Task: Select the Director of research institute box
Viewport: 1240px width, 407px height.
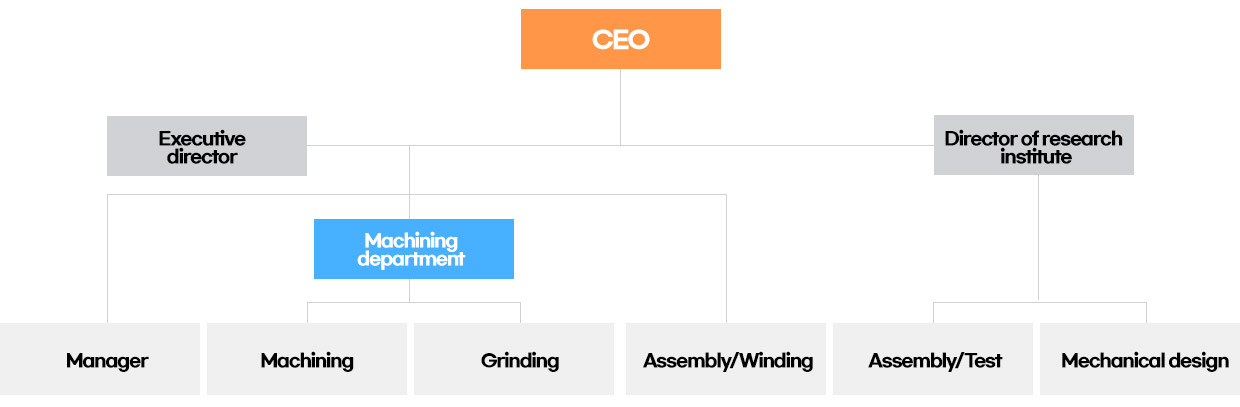Action: pos(1034,145)
